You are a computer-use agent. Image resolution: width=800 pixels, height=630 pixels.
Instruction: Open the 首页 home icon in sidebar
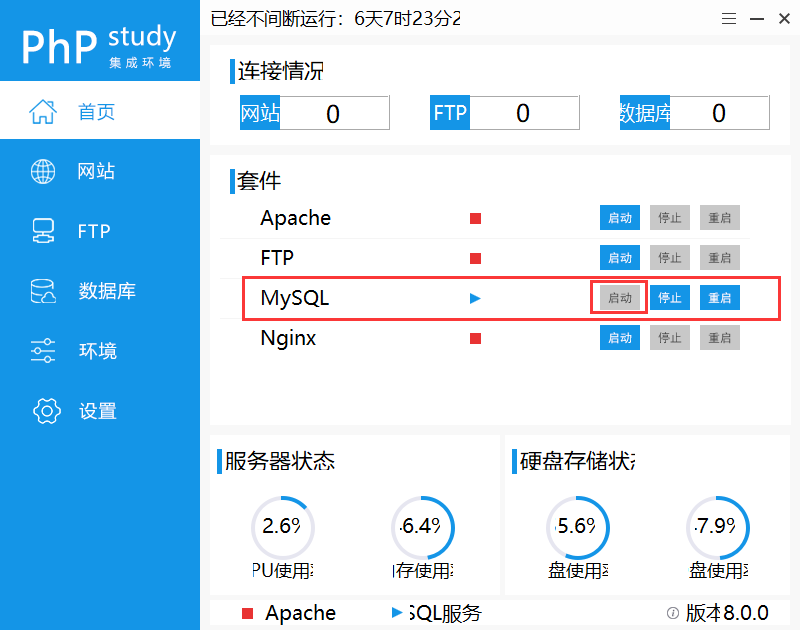[43, 112]
